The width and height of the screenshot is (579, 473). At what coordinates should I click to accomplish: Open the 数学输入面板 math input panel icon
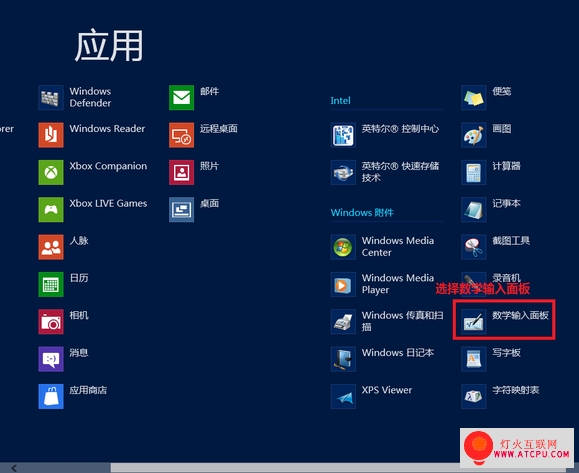[474, 322]
